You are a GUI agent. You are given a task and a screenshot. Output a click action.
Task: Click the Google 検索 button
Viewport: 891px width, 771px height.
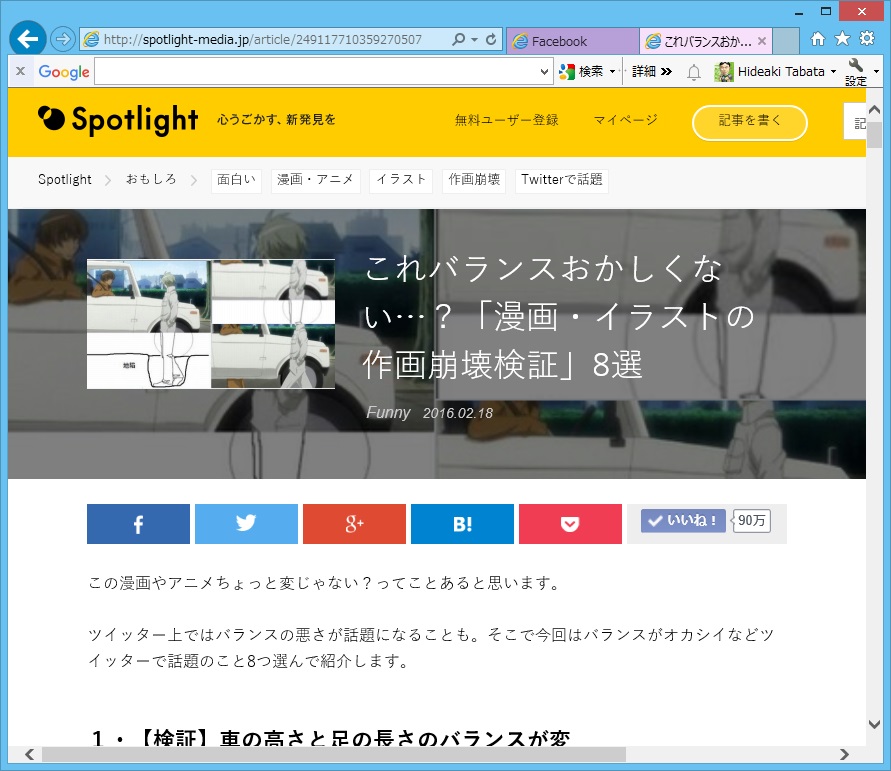click(581, 72)
